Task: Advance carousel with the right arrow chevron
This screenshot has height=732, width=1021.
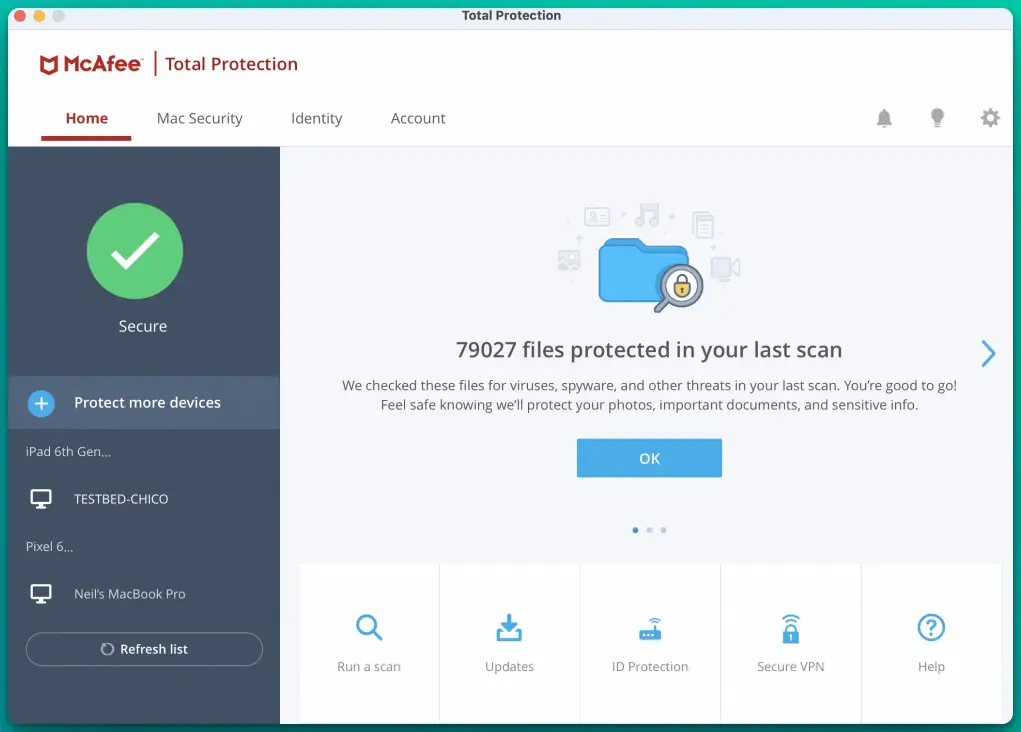Action: (x=988, y=353)
